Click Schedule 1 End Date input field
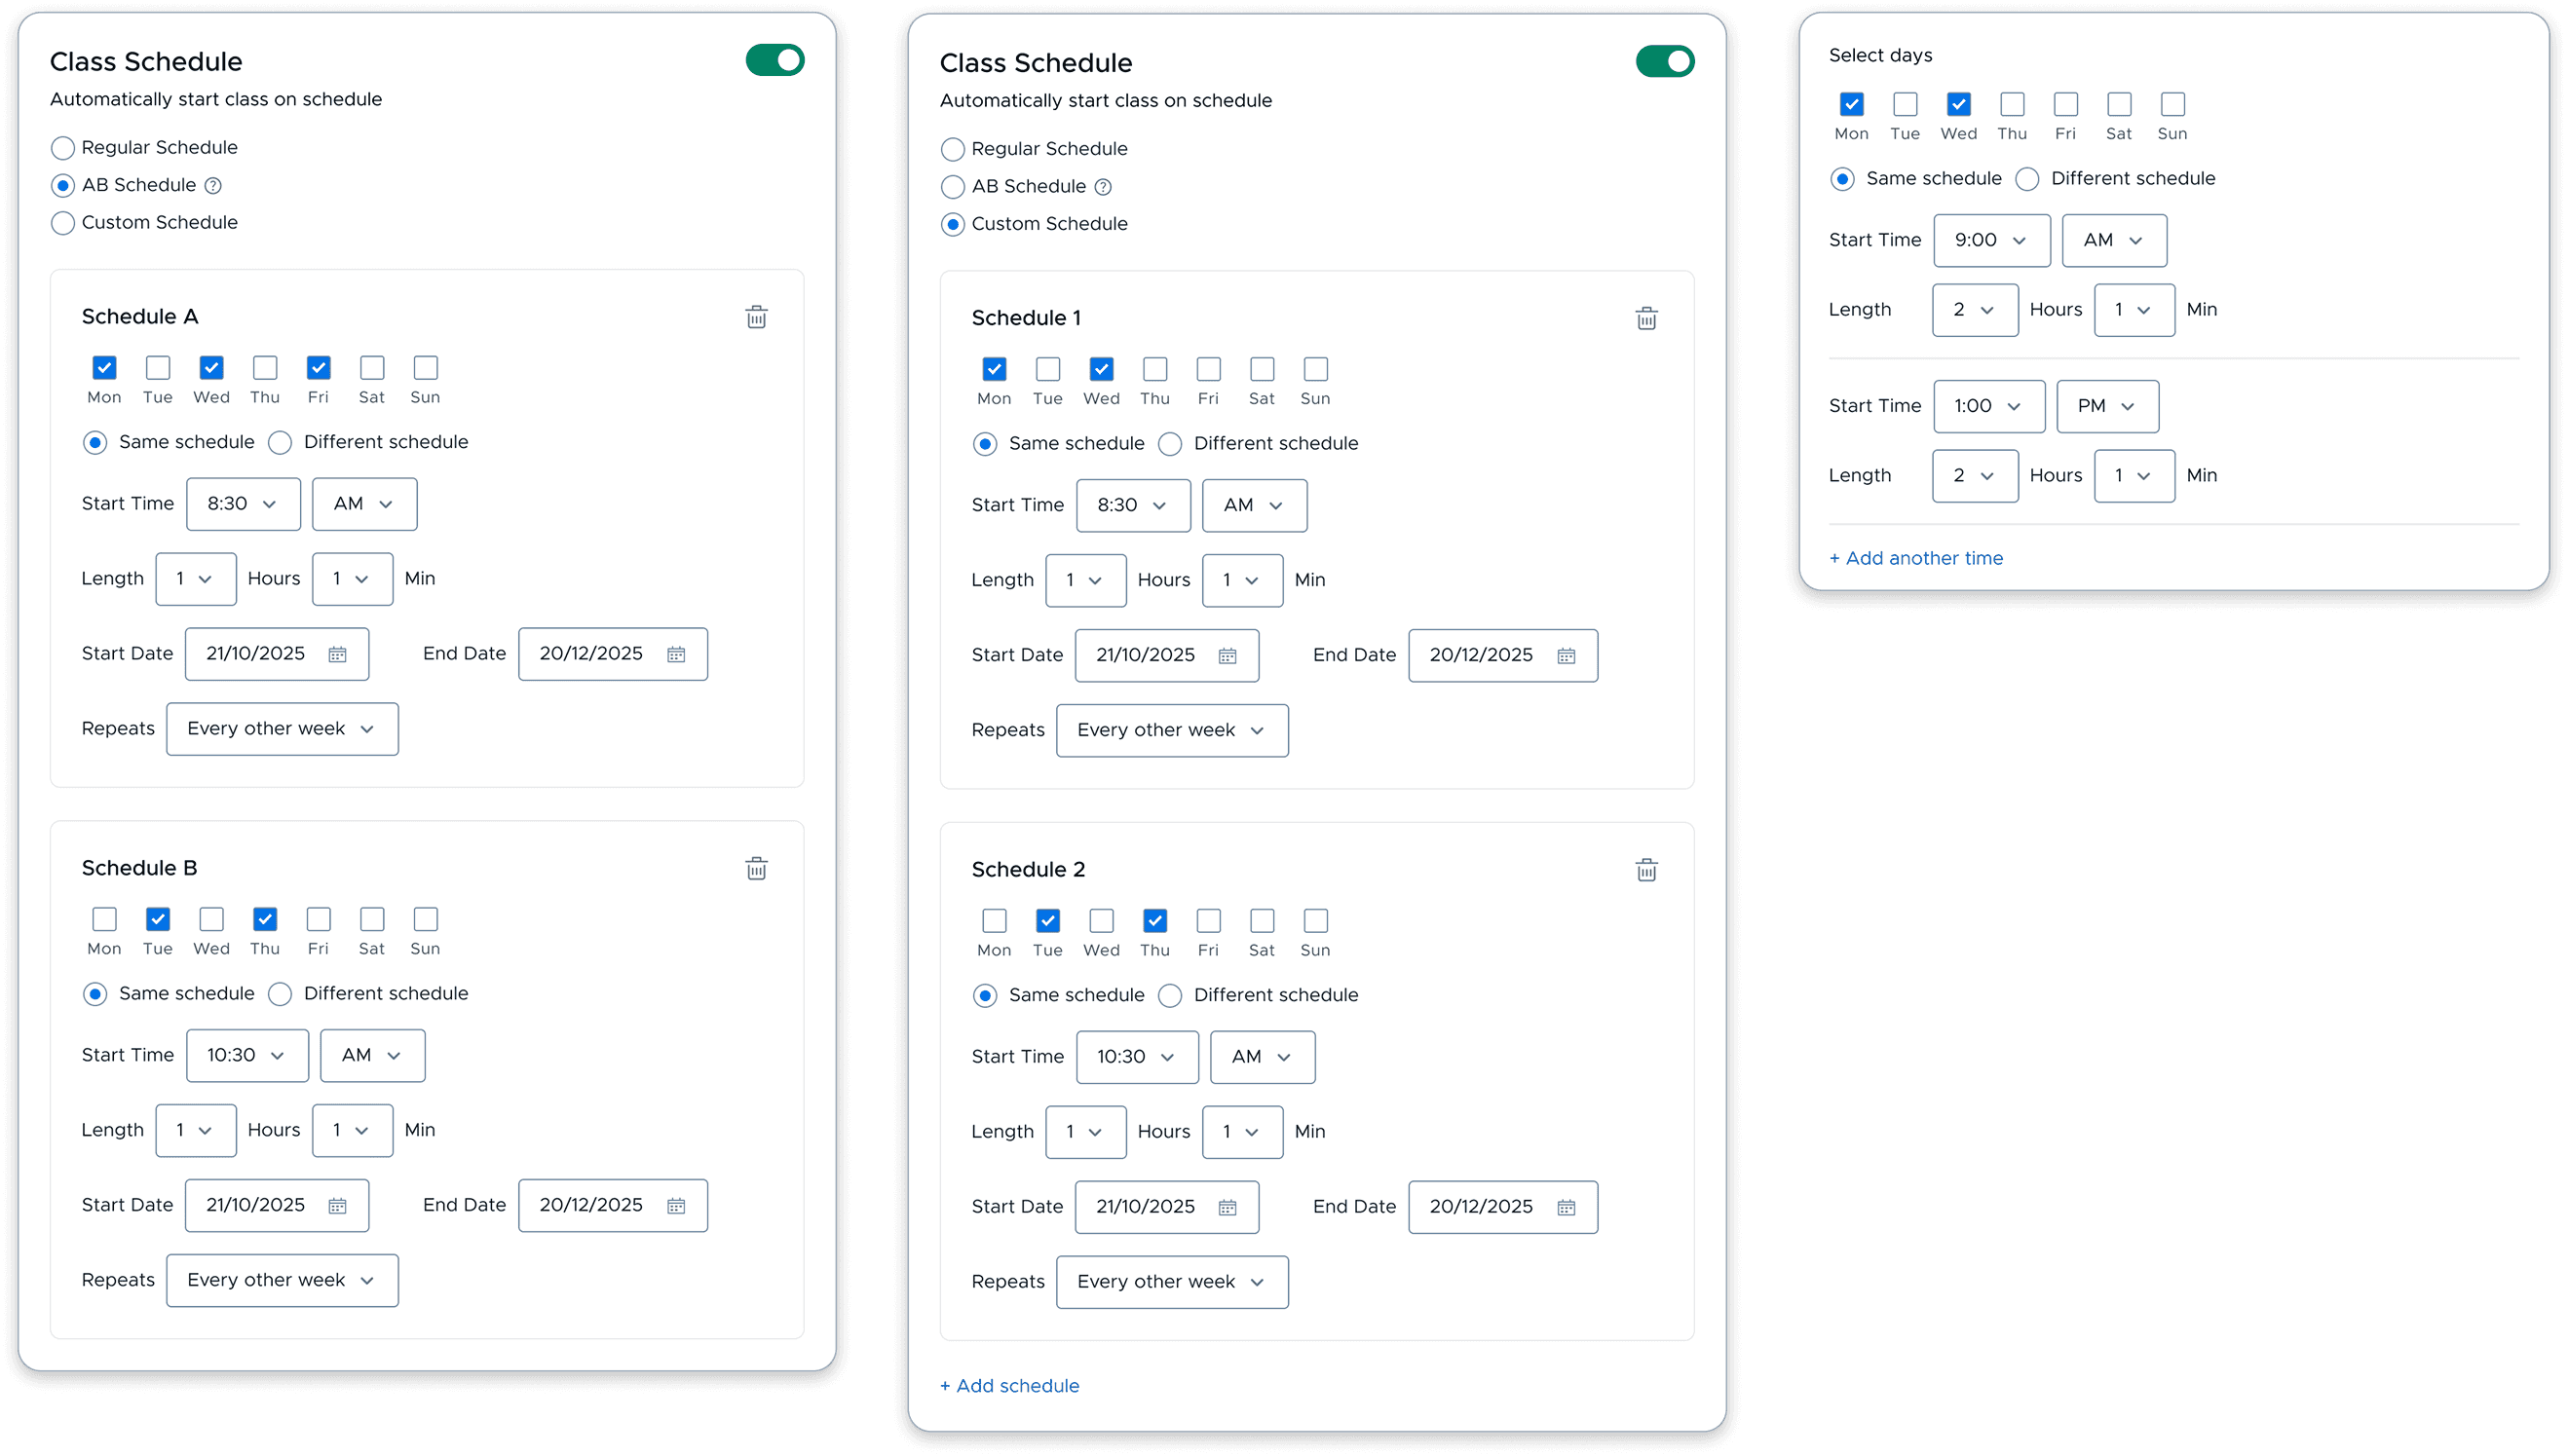The image size is (2568, 1456). 1482,656
